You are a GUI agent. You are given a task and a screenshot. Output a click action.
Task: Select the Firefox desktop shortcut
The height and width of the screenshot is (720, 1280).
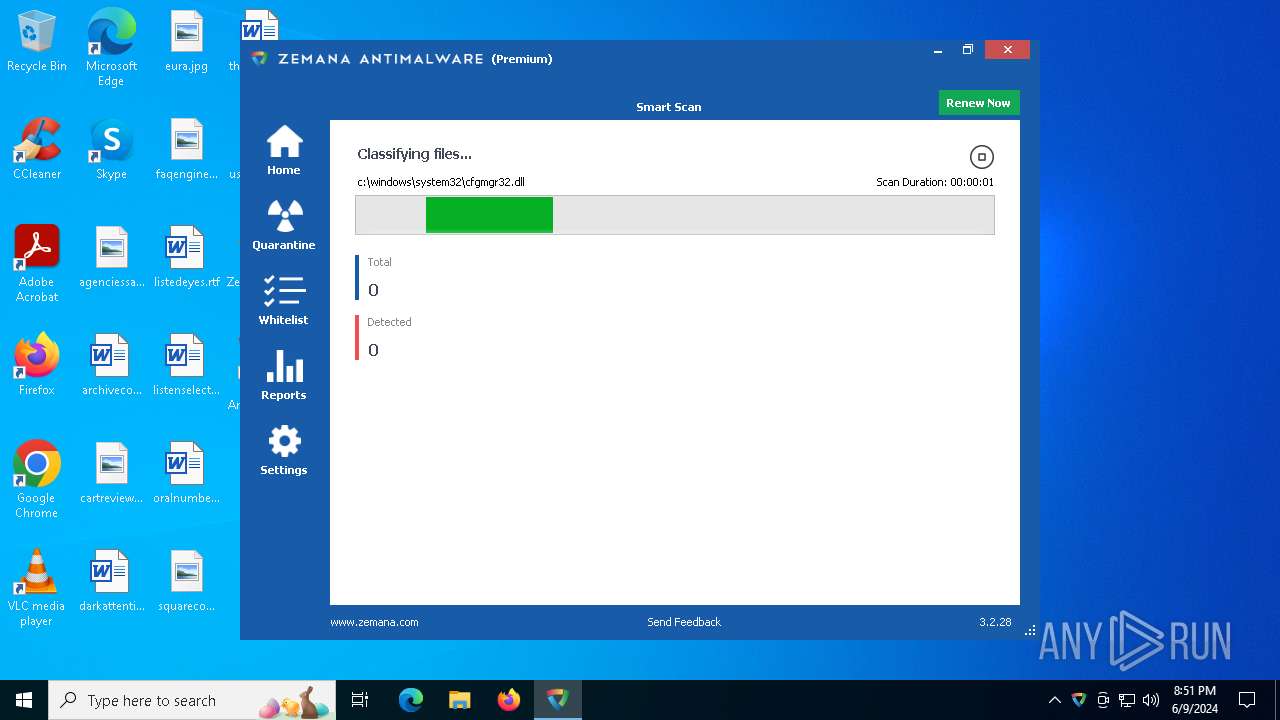(37, 365)
